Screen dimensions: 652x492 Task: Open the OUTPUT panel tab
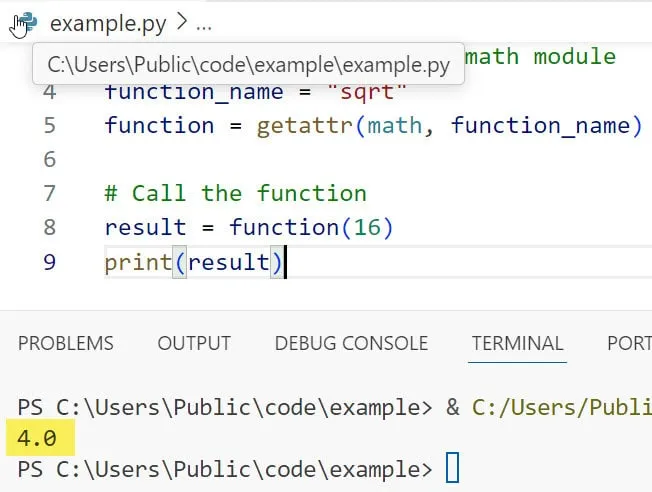point(193,343)
